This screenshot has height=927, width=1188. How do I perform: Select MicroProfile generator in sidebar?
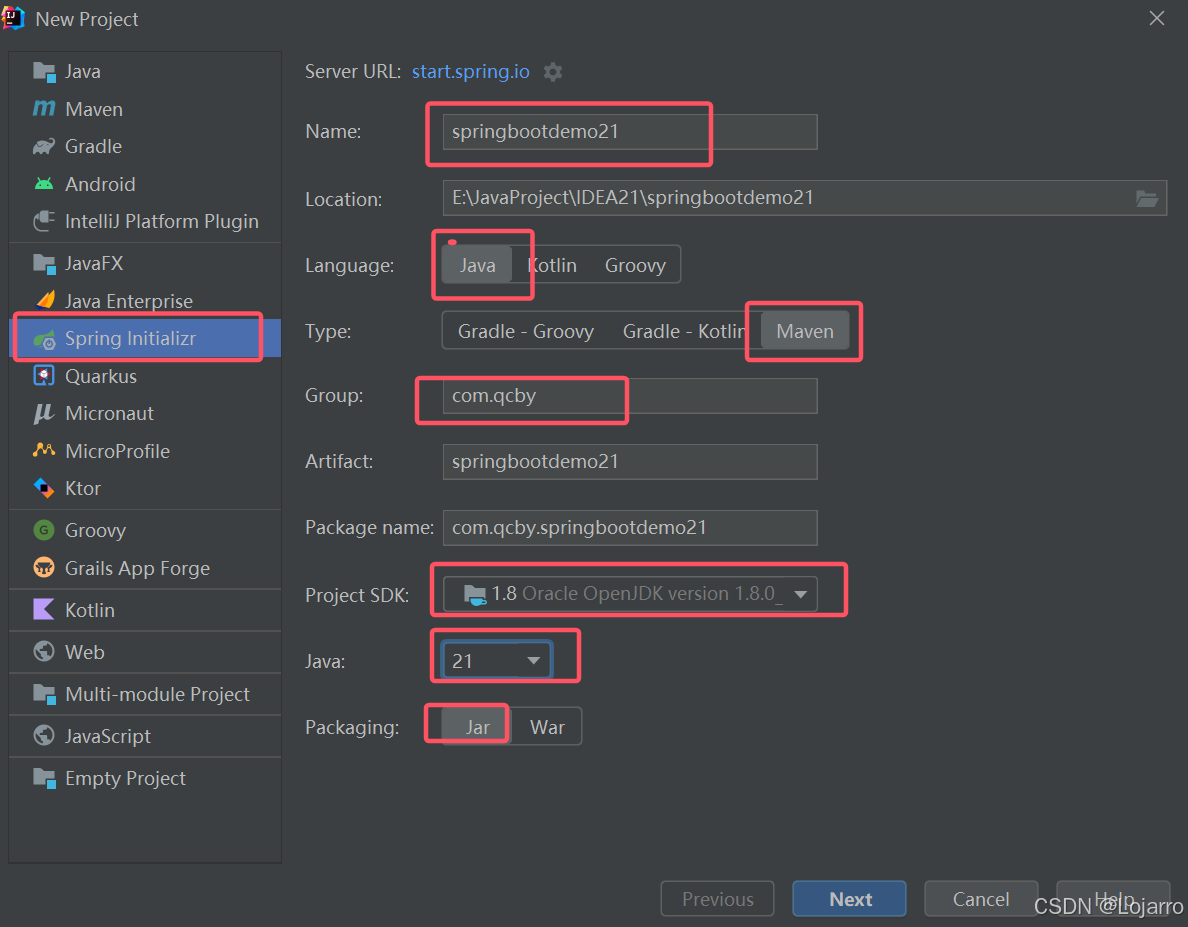(145, 451)
